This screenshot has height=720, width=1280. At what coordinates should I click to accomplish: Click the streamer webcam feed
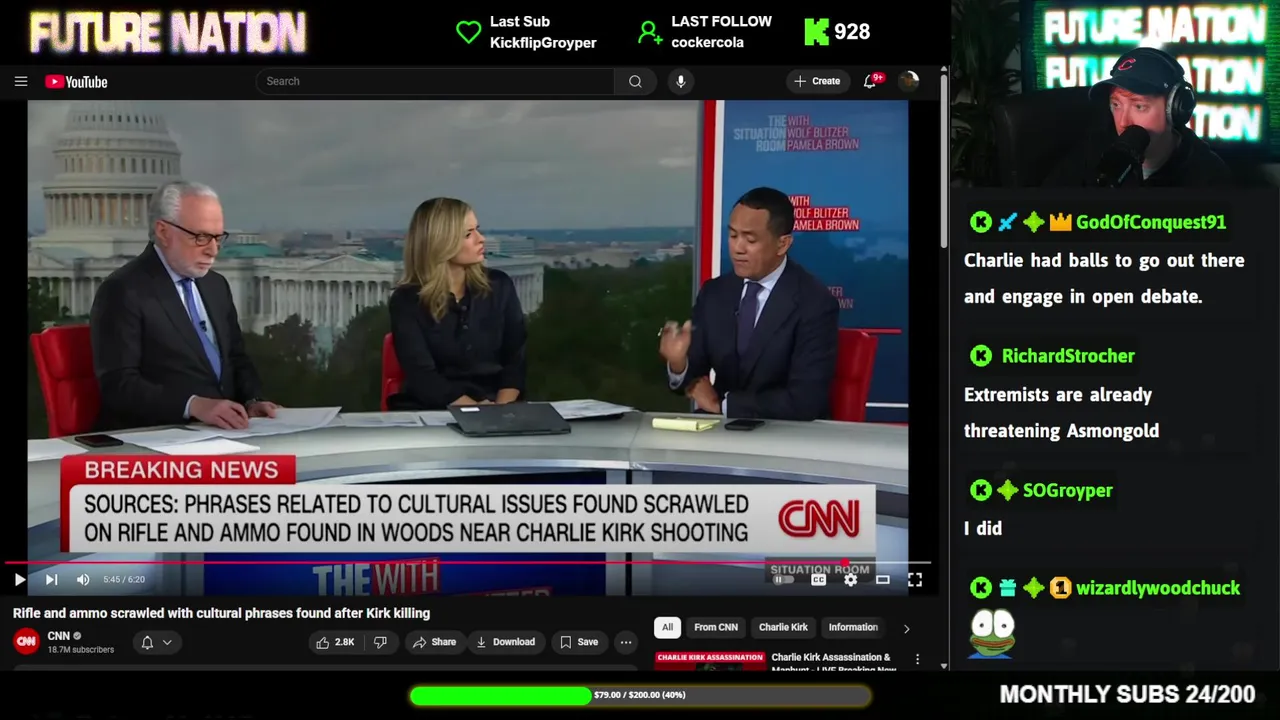click(1116, 94)
